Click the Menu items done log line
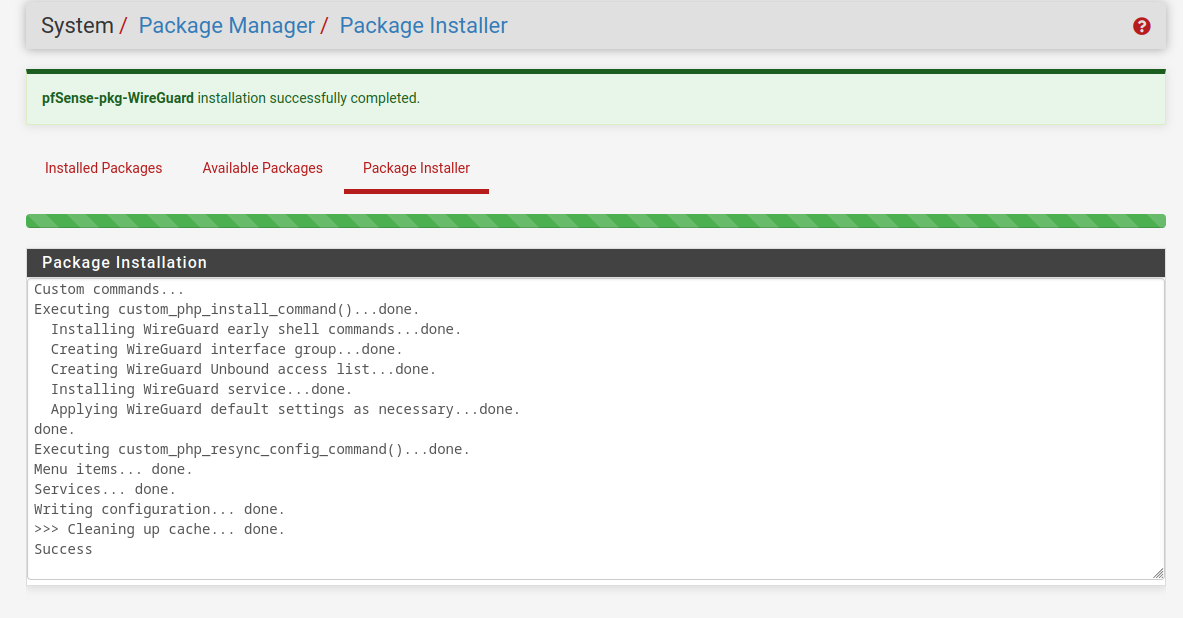The width and height of the screenshot is (1183, 618). 113,469
